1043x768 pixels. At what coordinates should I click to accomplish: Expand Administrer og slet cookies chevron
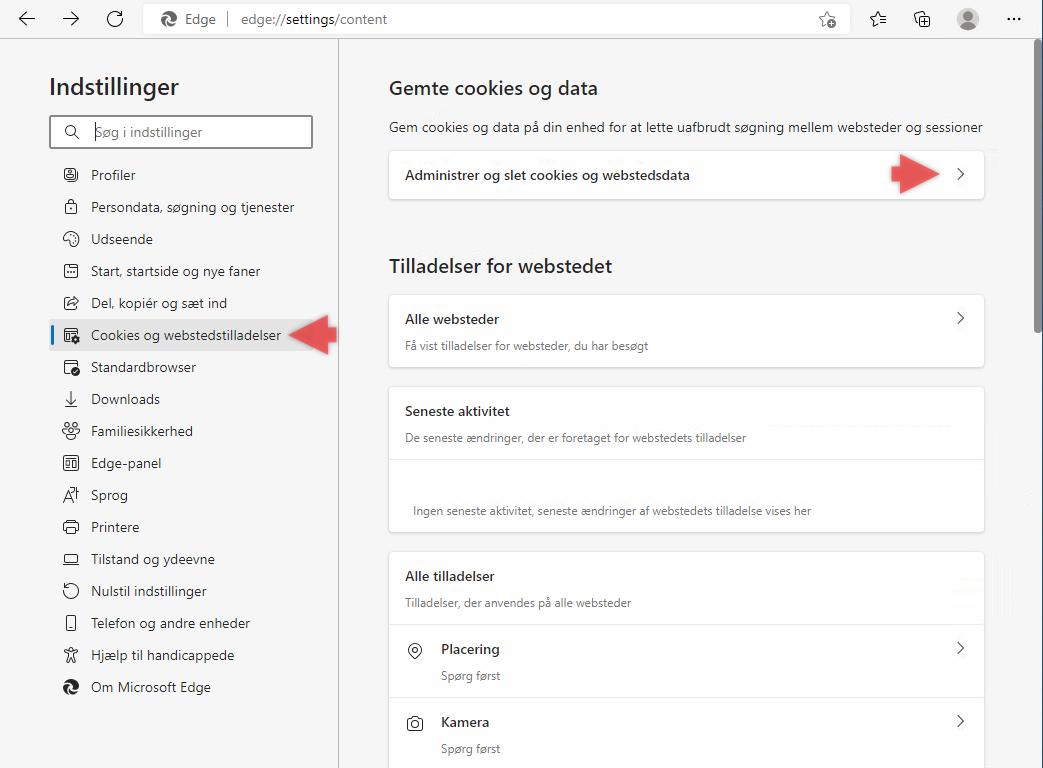pyautogui.click(x=961, y=174)
